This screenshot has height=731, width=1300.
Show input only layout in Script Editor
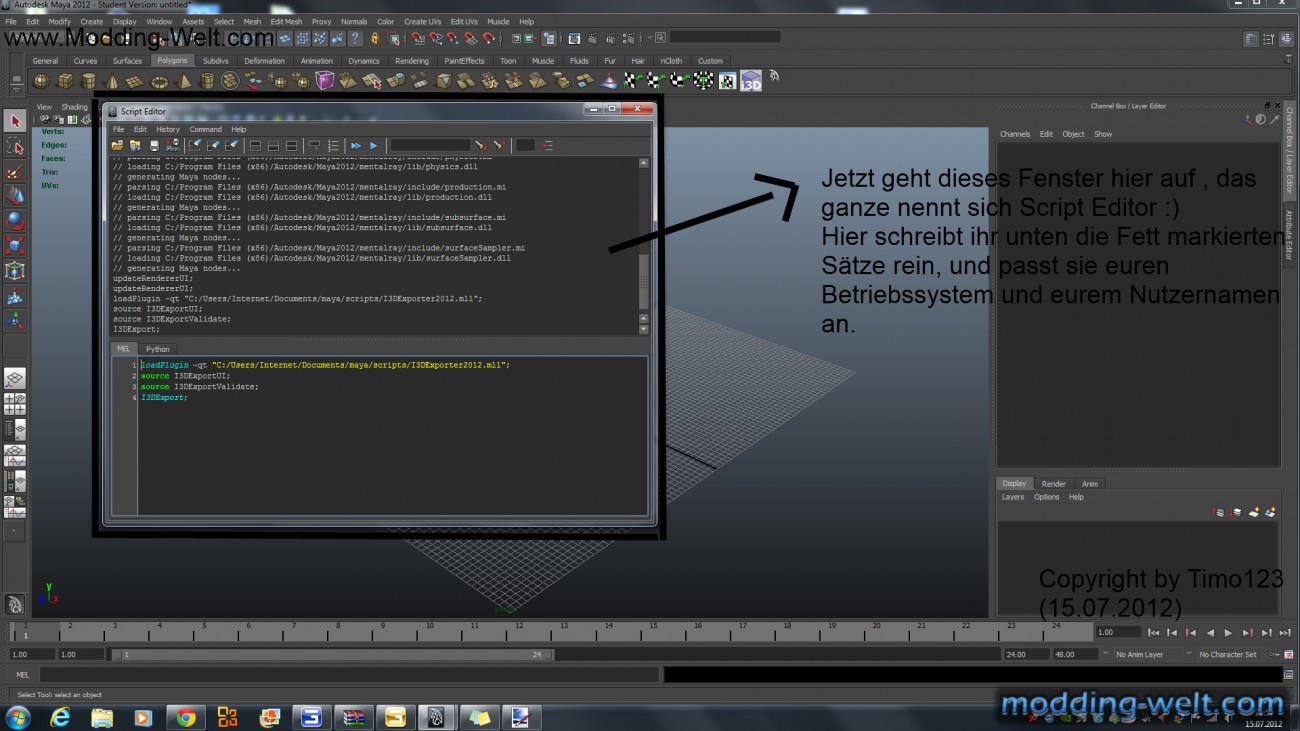273,146
